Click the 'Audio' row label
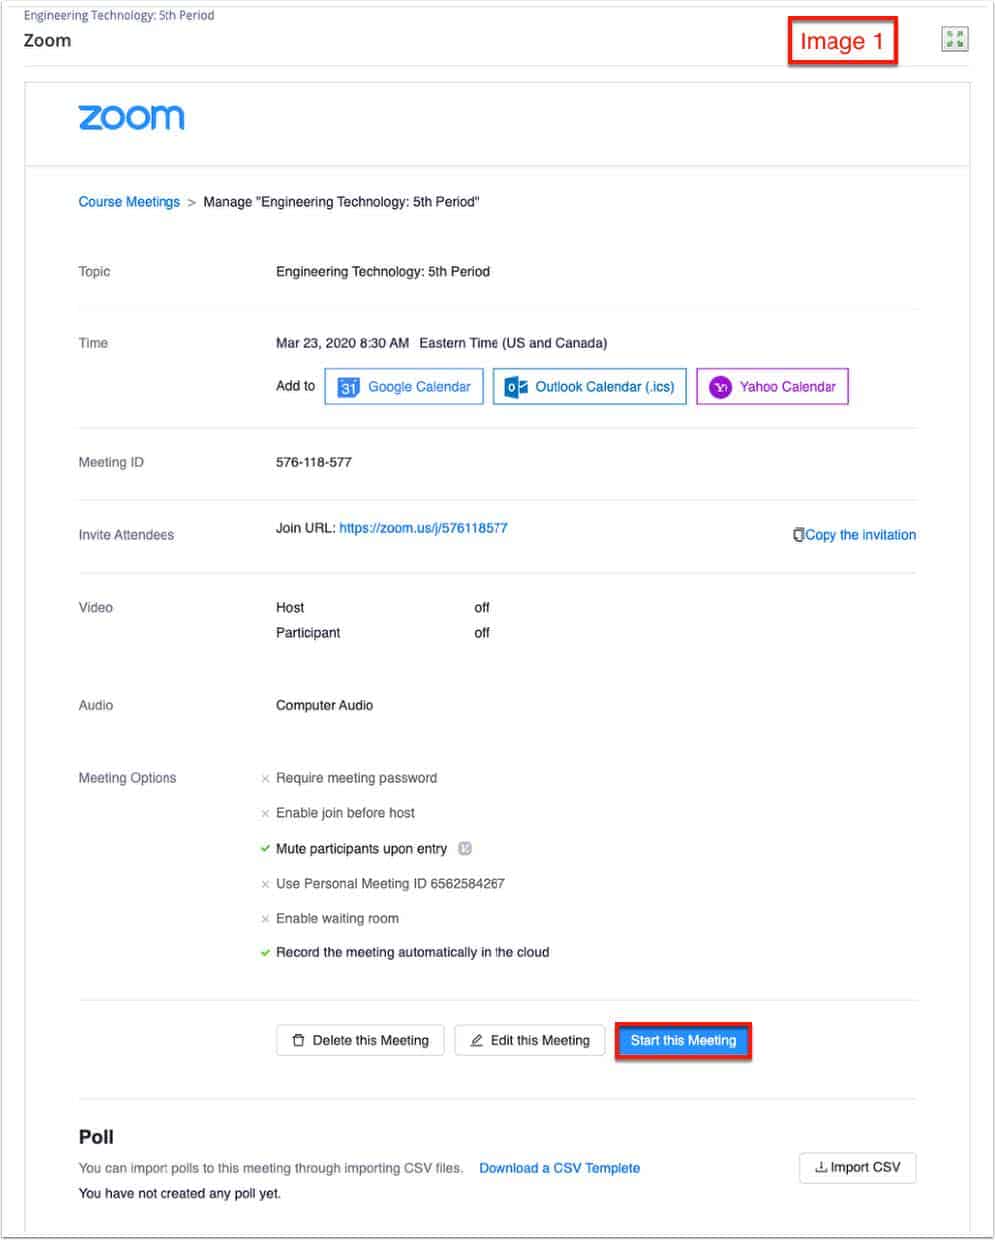Viewport: 995px width, 1240px height. point(96,705)
